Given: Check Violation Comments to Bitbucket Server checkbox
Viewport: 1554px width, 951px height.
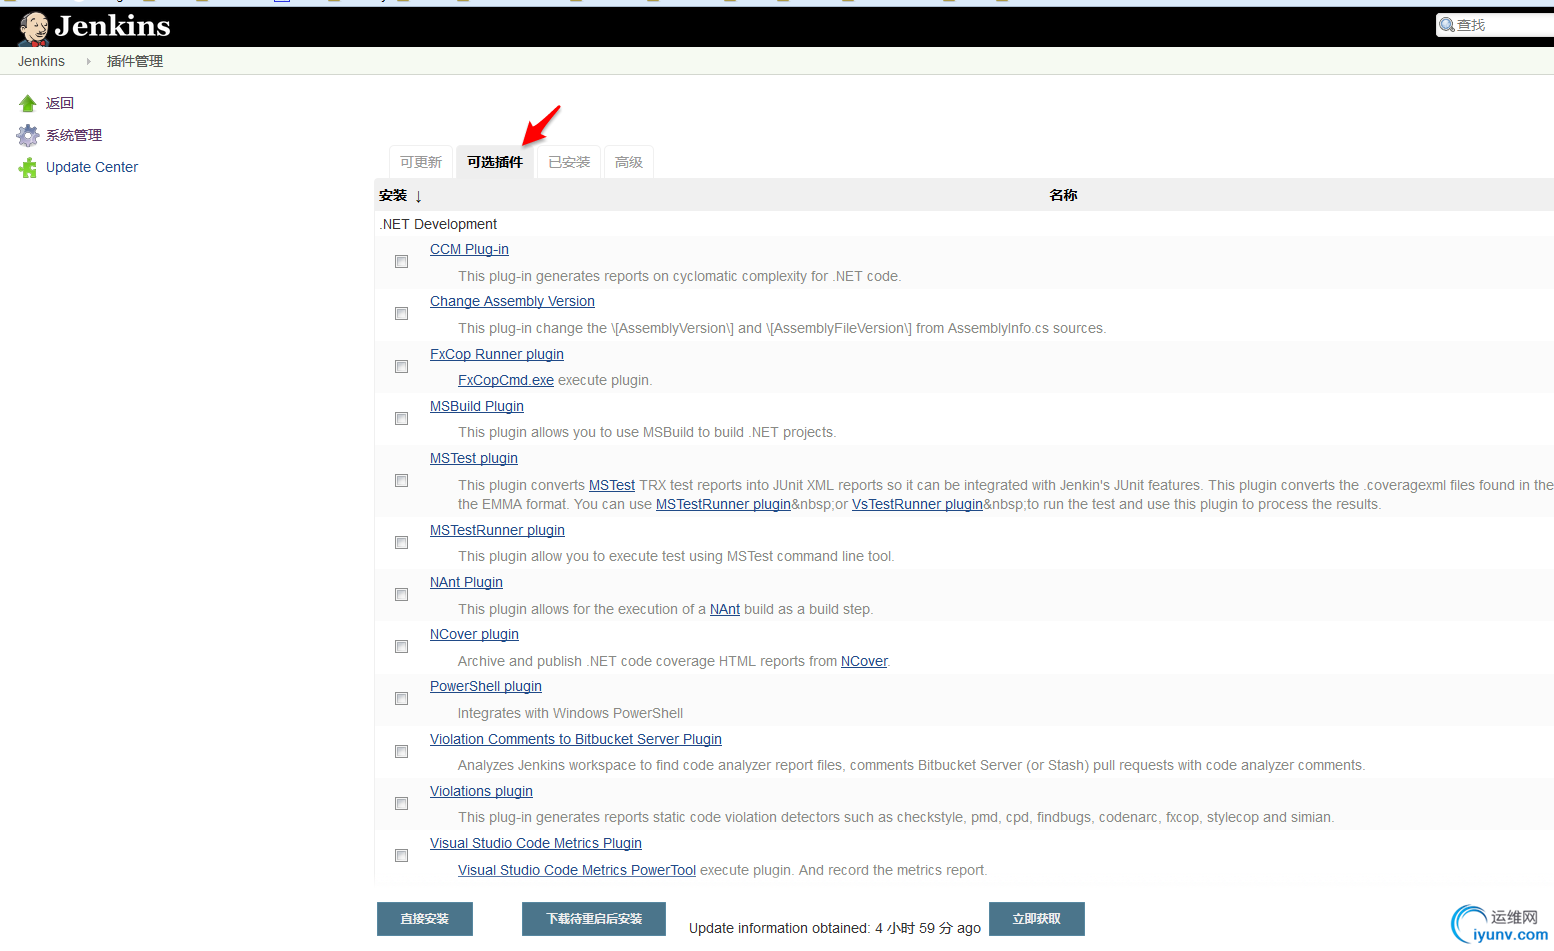Looking at the screenshot, I should (401, 752).
